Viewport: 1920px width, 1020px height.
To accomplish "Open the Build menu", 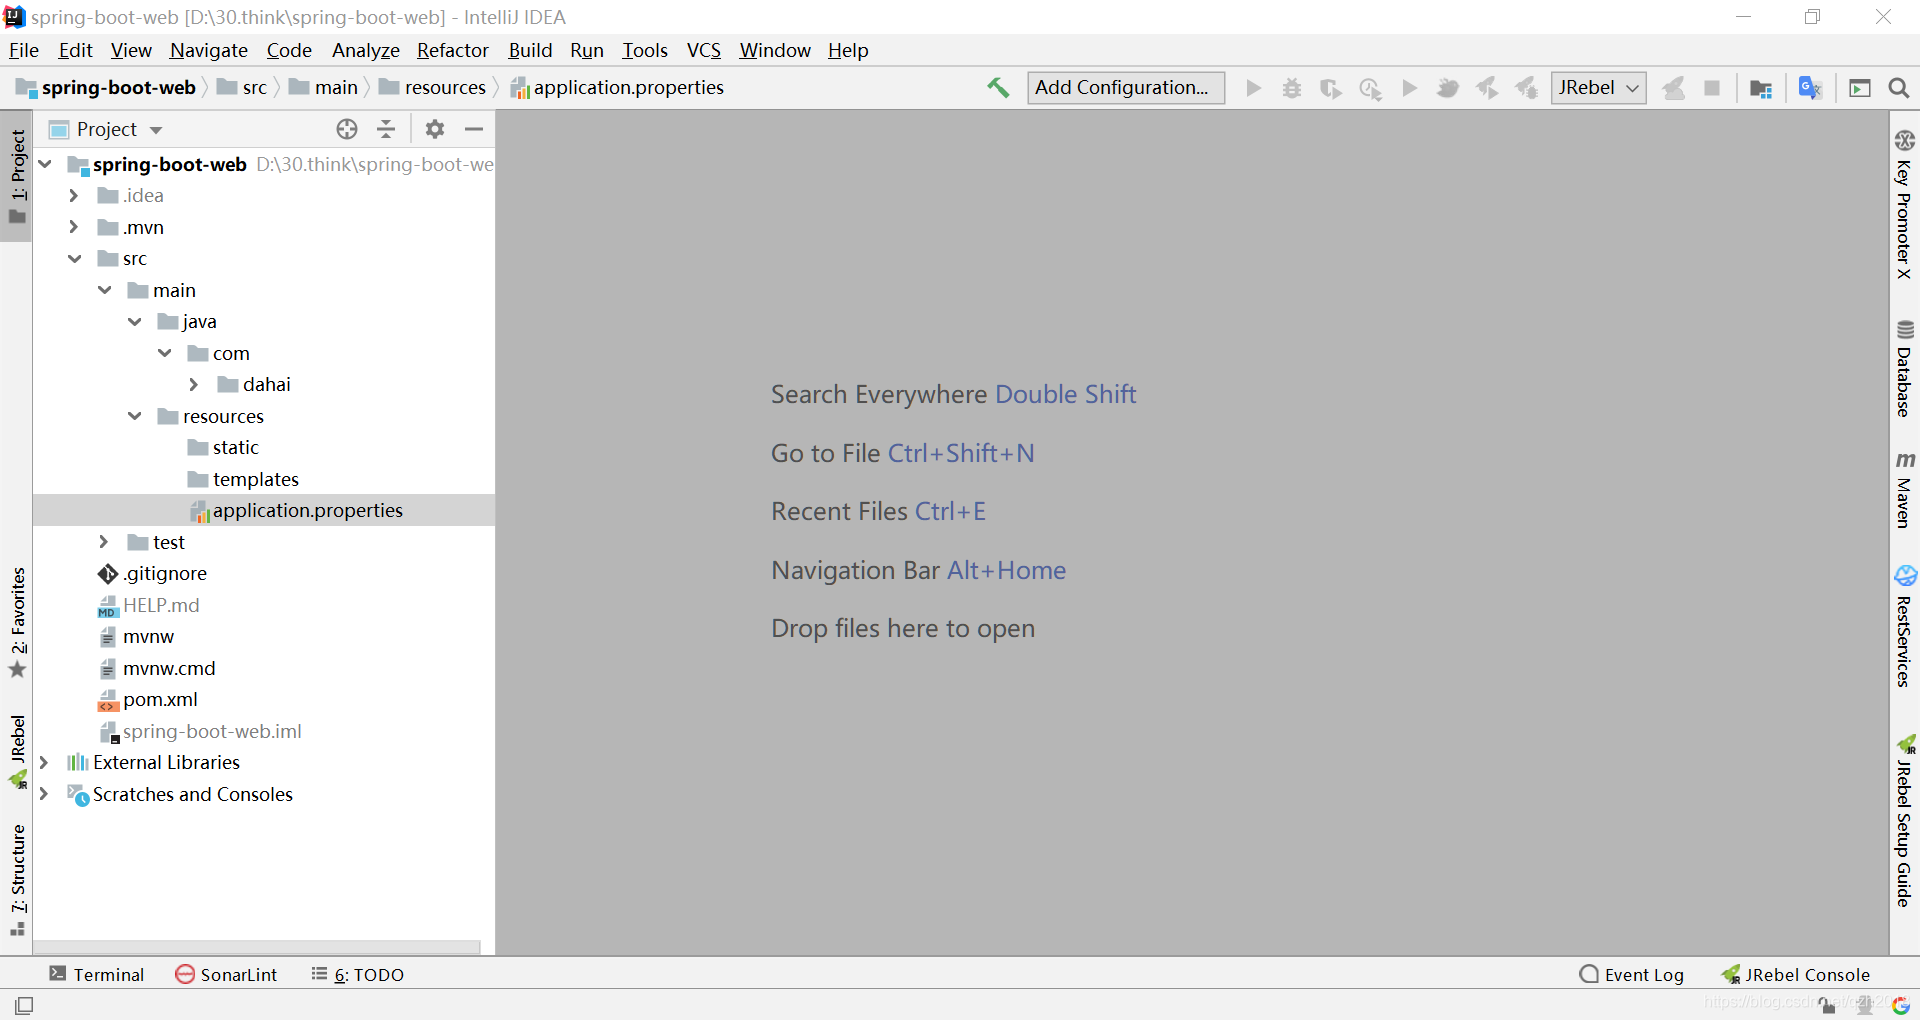I will coord(530,50).
